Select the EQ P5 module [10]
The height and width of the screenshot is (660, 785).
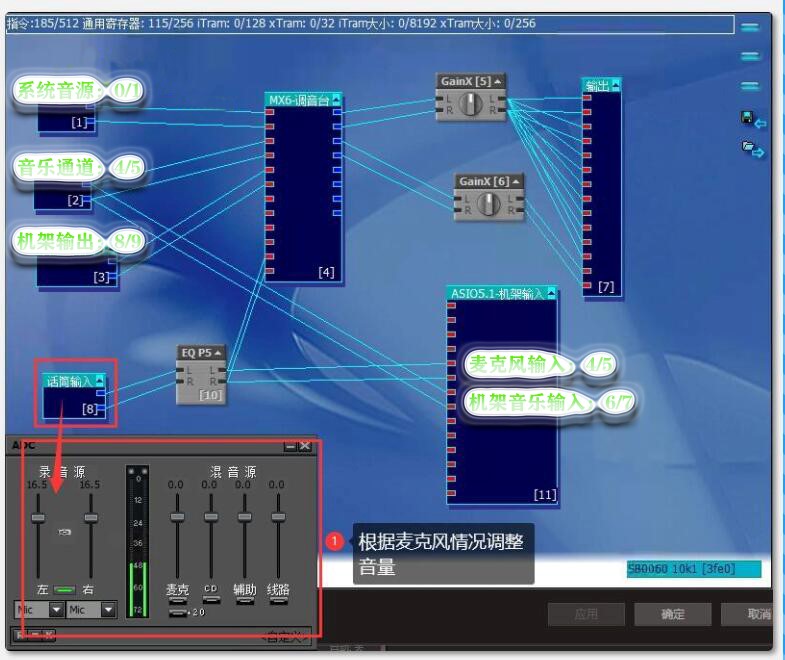(202, 375)
